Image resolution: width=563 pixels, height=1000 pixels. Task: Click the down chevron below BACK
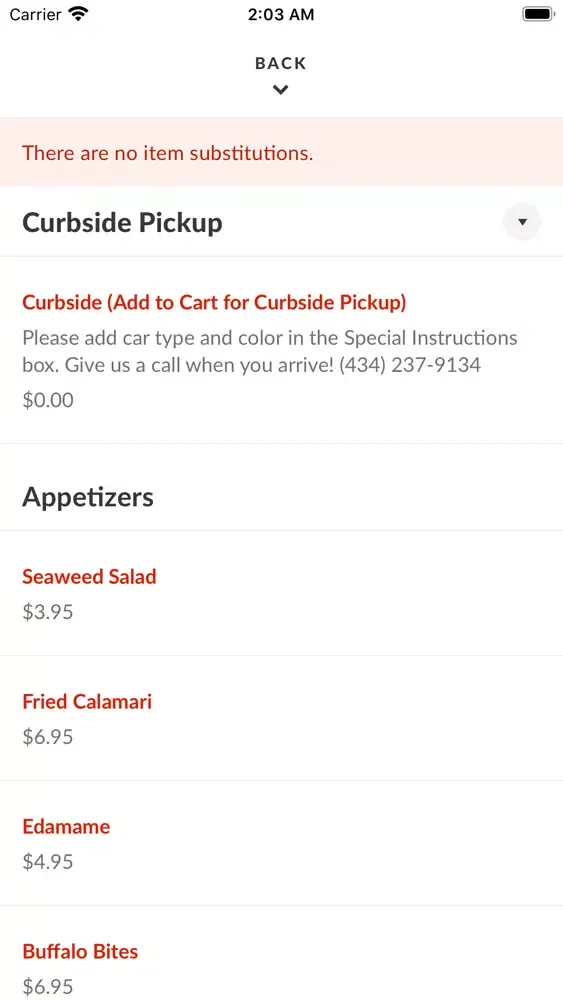coord(281,90)
